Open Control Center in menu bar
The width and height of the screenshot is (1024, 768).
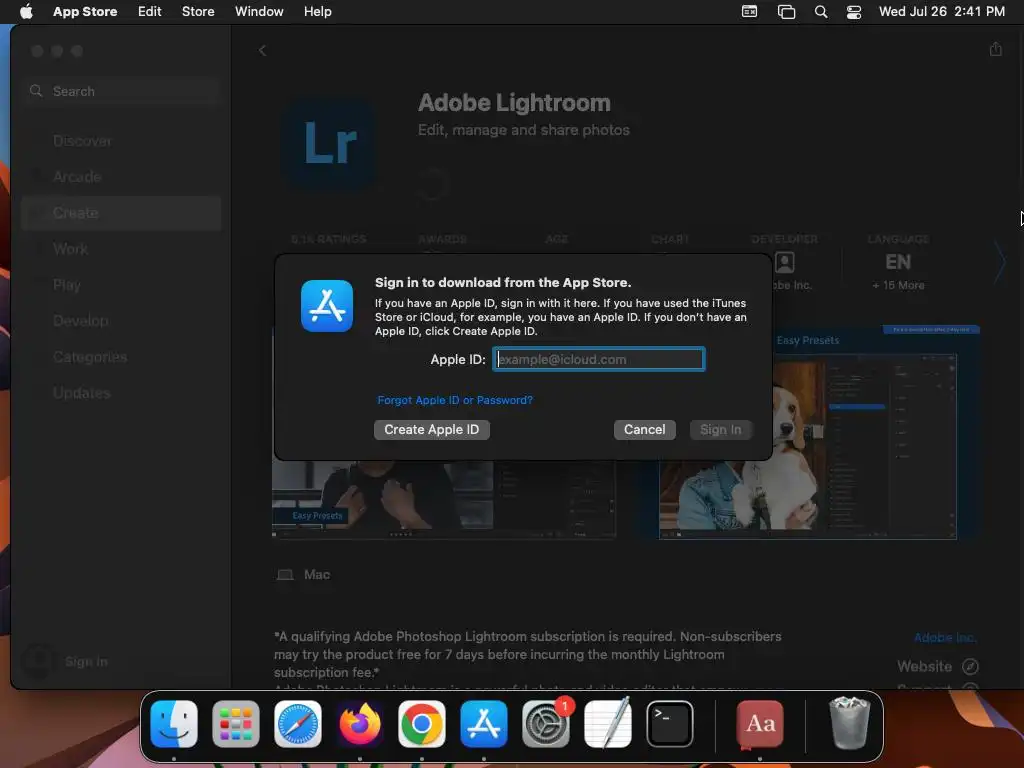(854, 12)
